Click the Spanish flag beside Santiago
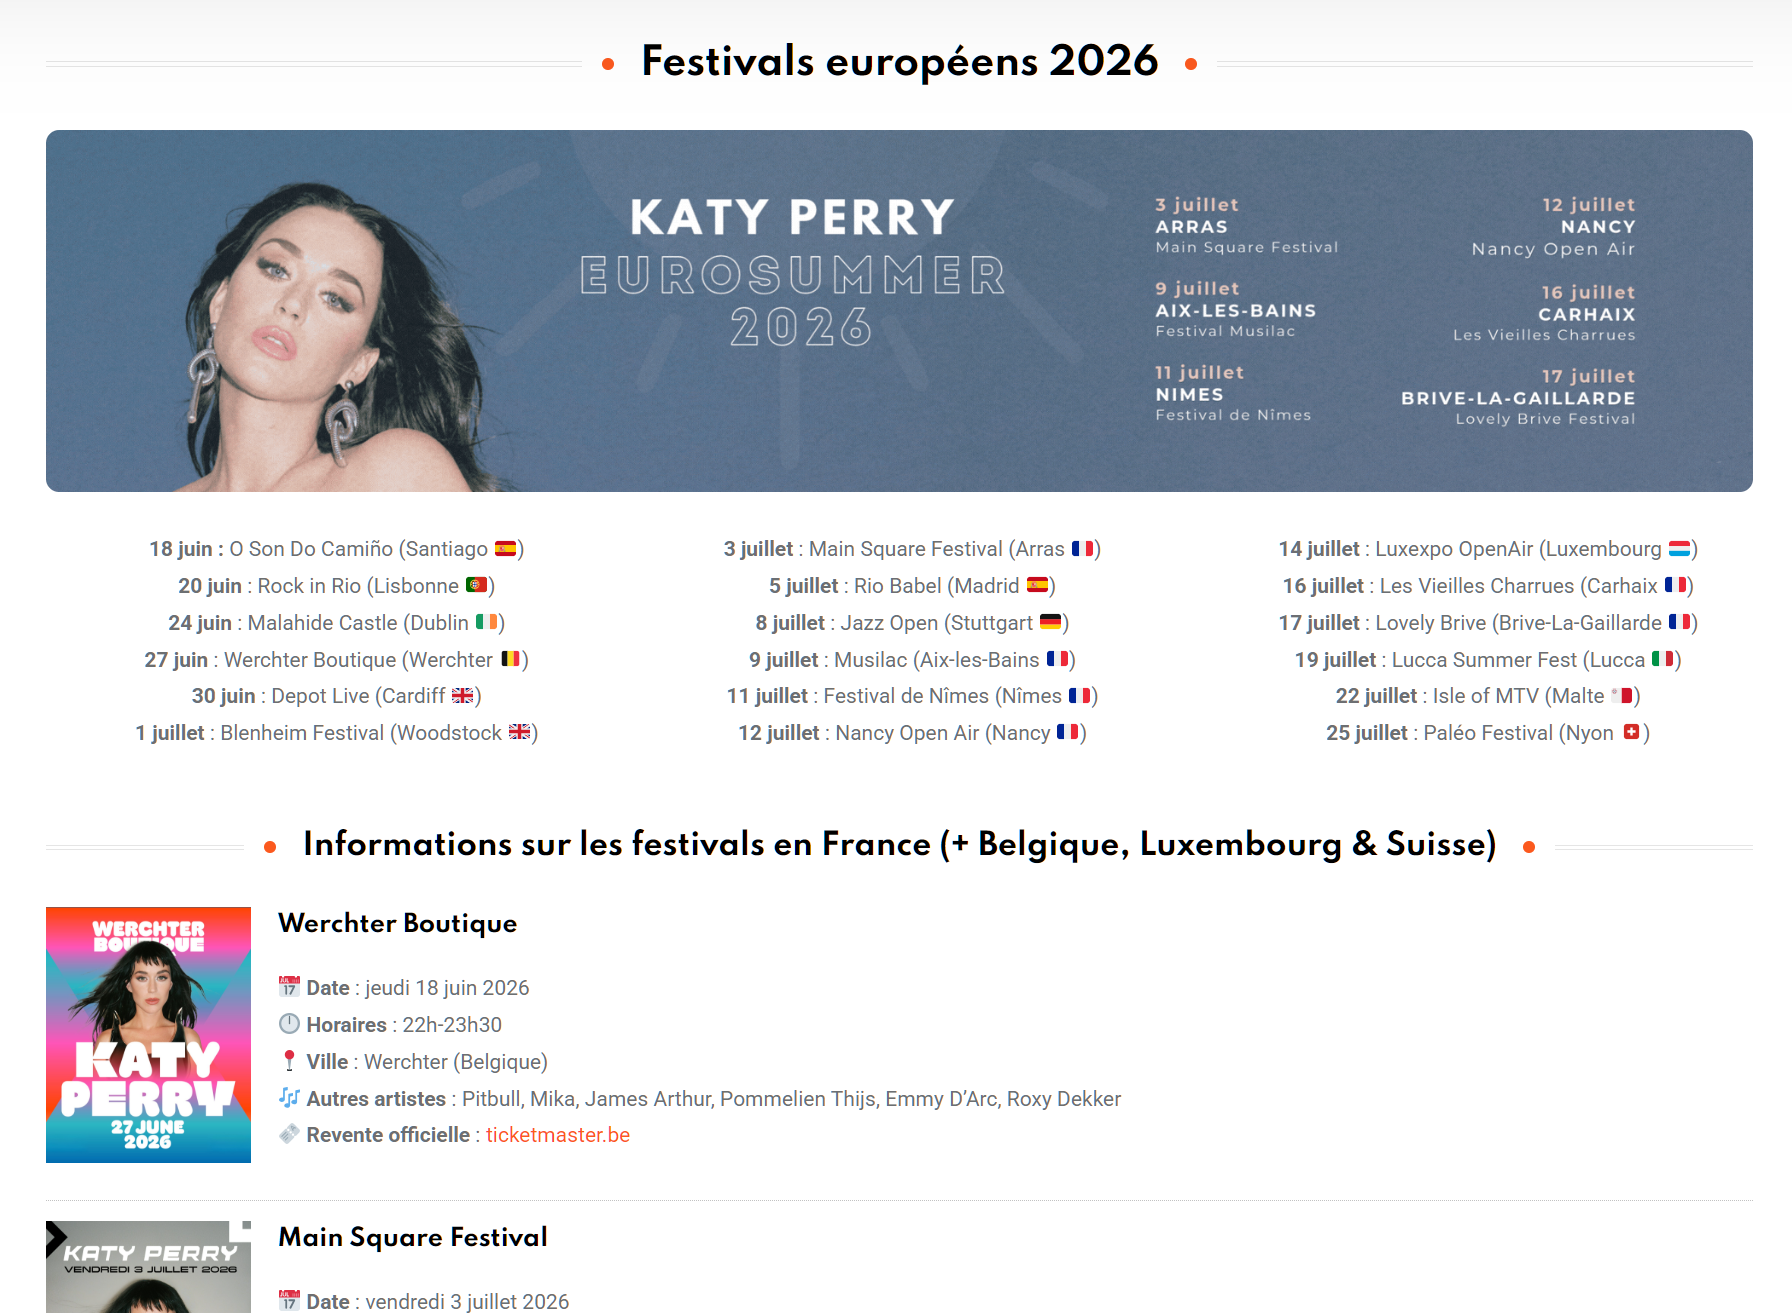 [505, 549]
